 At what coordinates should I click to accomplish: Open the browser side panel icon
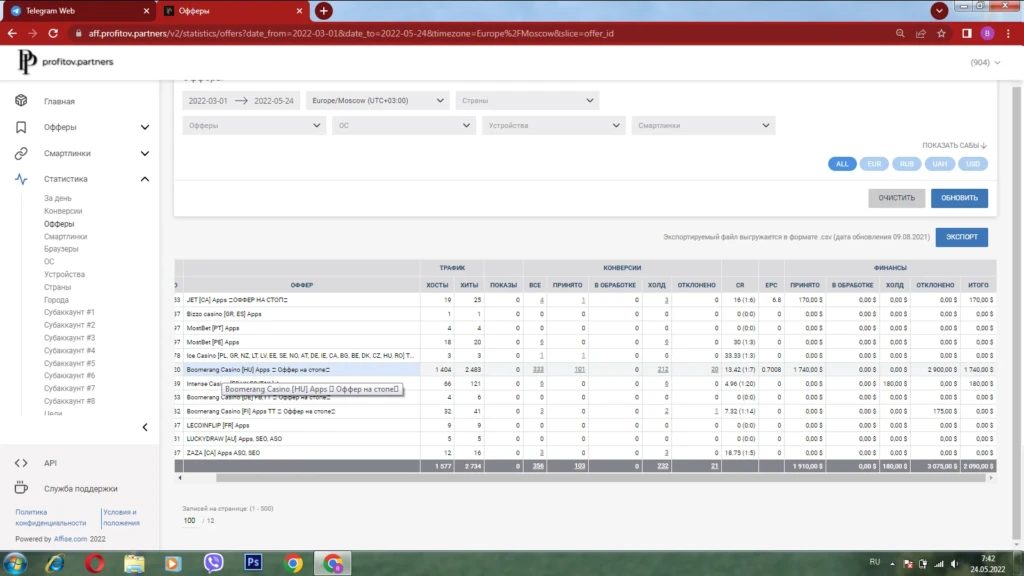pyautogui.click(x=967, y=33)
